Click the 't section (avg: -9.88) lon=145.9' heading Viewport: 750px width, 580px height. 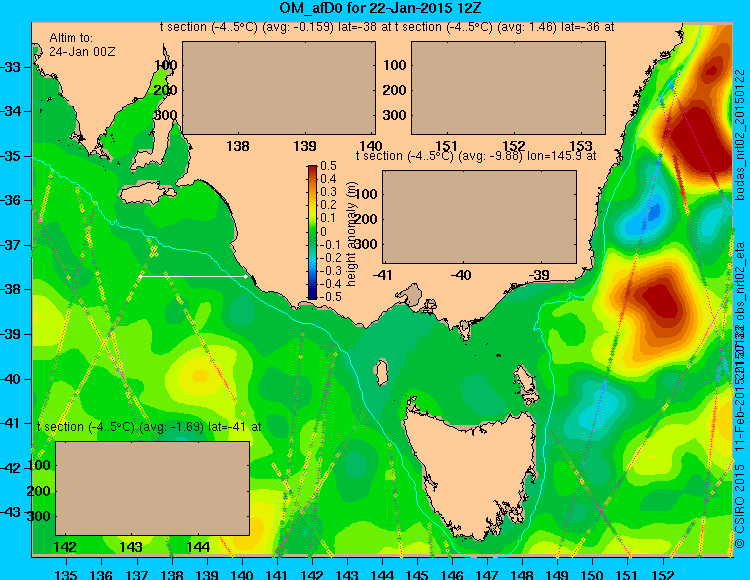[476, 156]
